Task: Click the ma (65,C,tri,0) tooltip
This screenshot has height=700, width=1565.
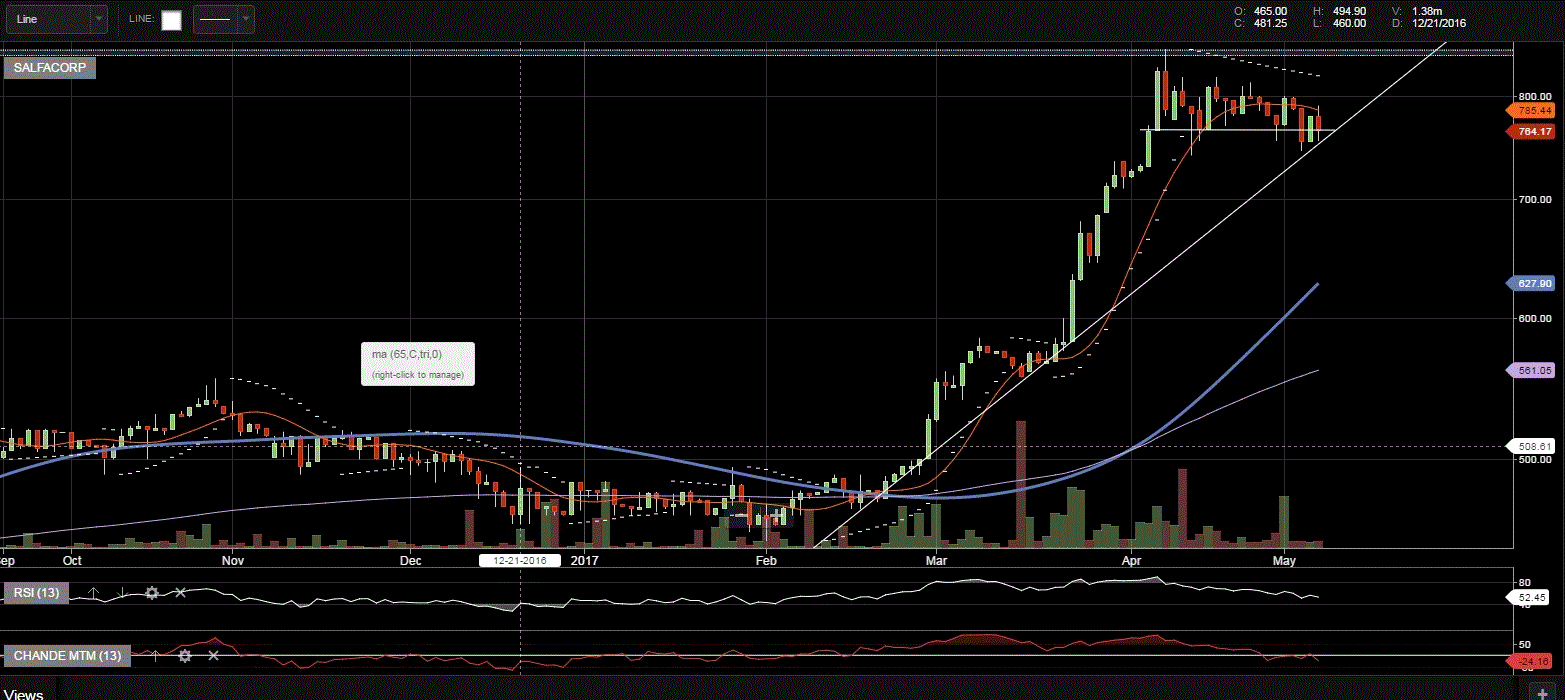Action: coord(417,364)
